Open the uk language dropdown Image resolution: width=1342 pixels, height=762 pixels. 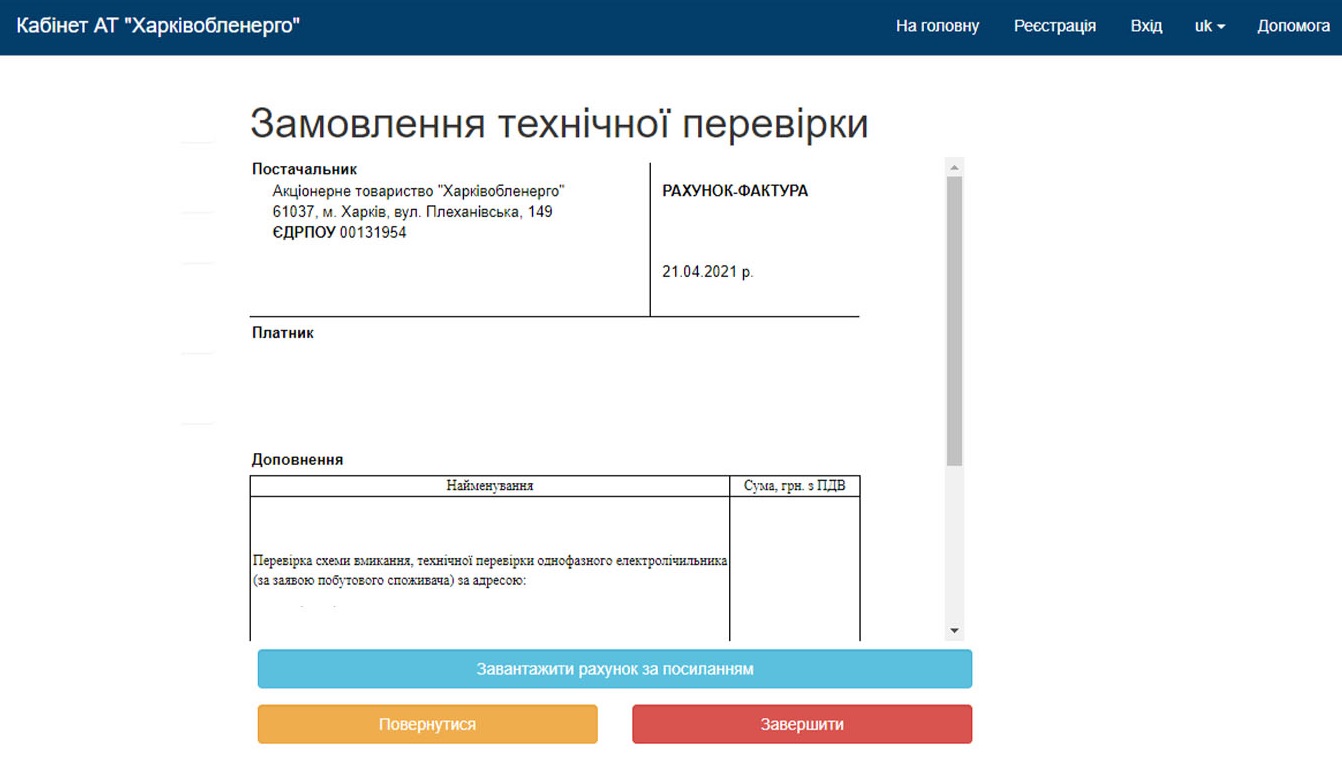[x=1208, y=25]
